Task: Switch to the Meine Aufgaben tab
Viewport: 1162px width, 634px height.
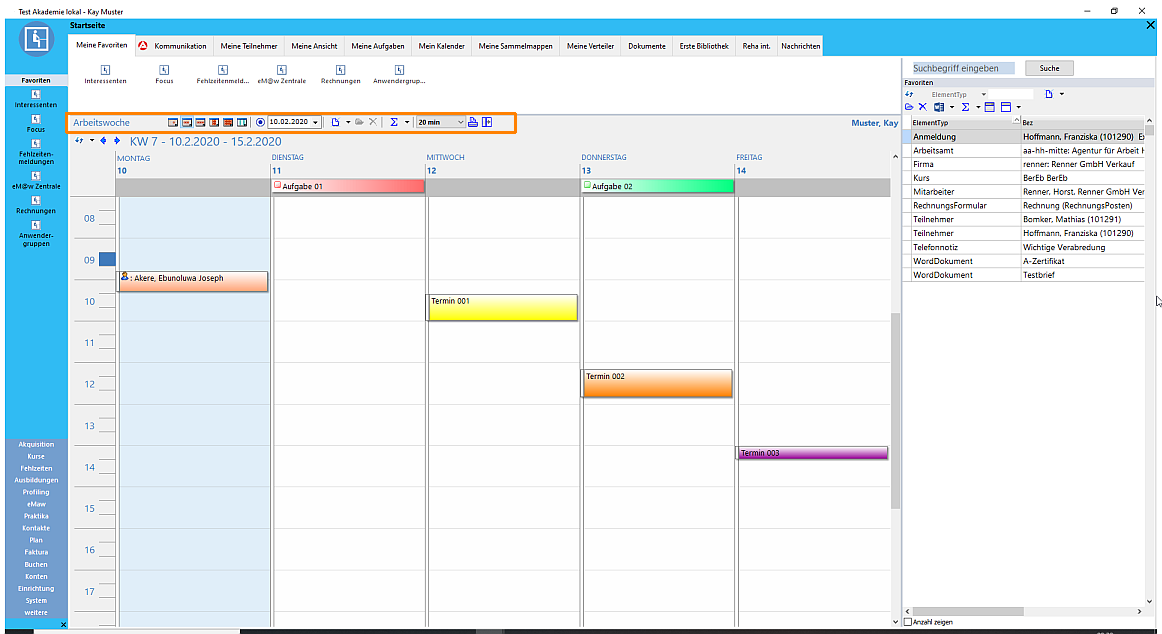Action: 377,46
